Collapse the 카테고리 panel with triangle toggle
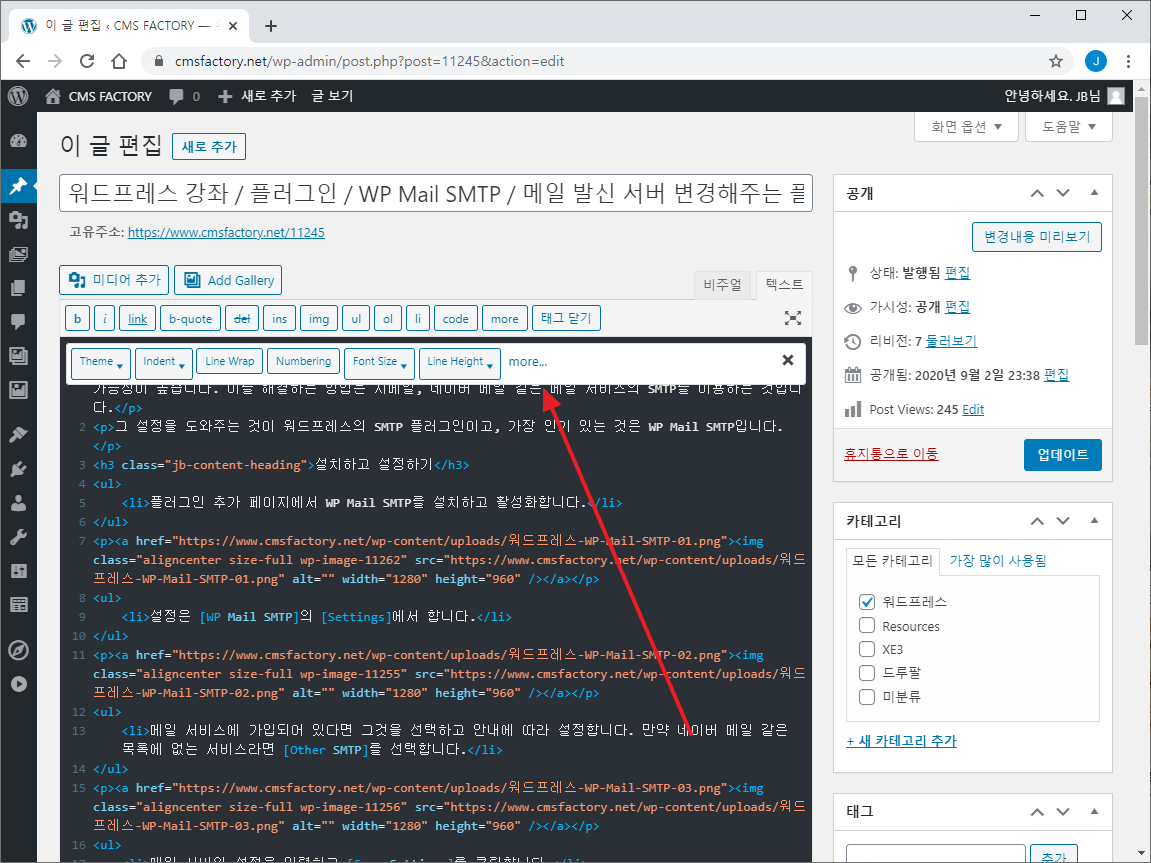The height and width of the screenshot is (863, 1151). pyautogui.click(x=1094, y=521)
